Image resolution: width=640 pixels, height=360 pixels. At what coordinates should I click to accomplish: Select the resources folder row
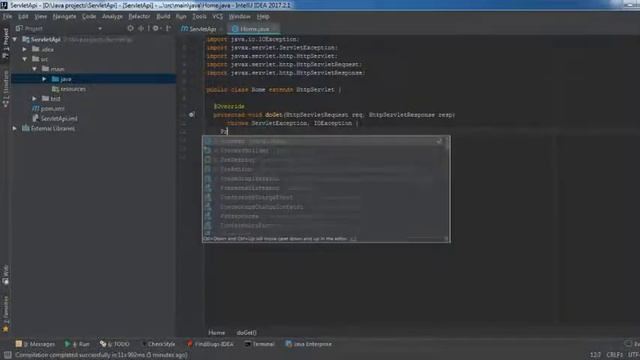pyautogui.click(x=93, y=89)
